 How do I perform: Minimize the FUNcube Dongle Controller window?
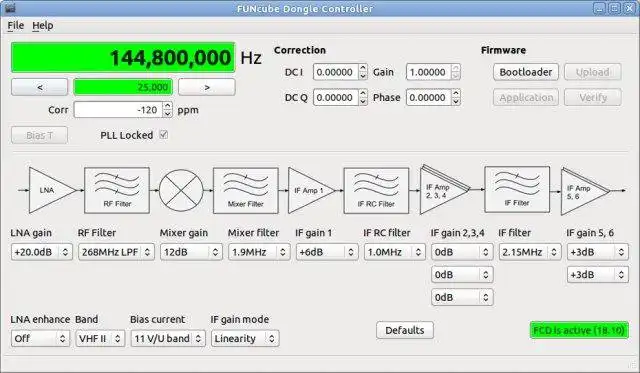tap(599, 8)
